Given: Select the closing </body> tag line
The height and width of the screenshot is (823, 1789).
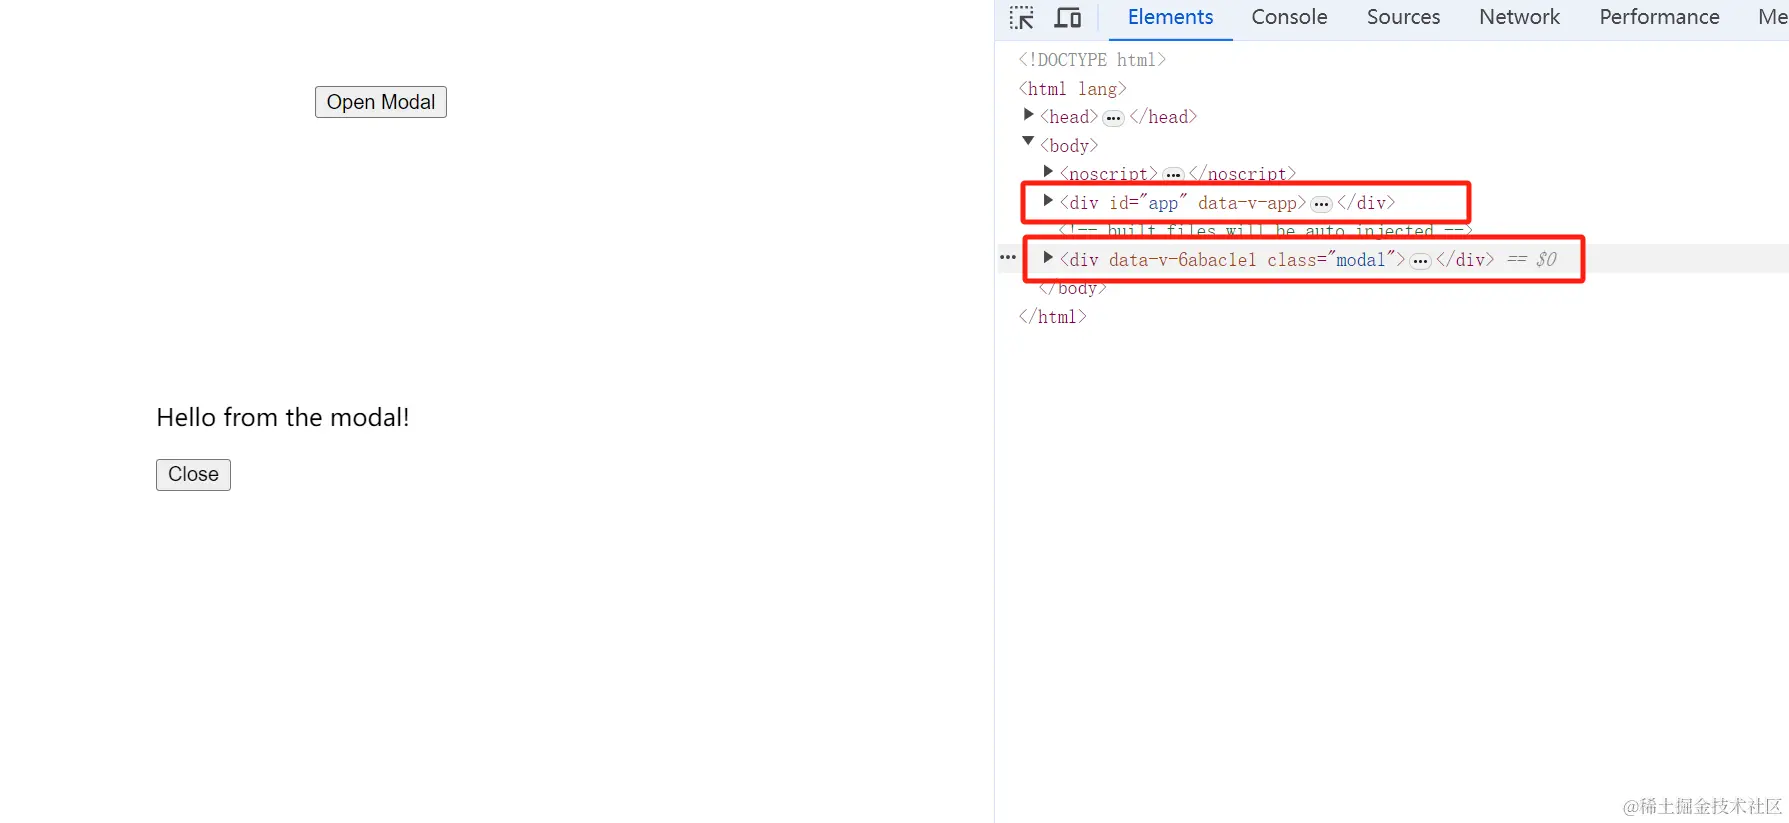Looking at the screenshot, I should click(x=1072, y=288).
